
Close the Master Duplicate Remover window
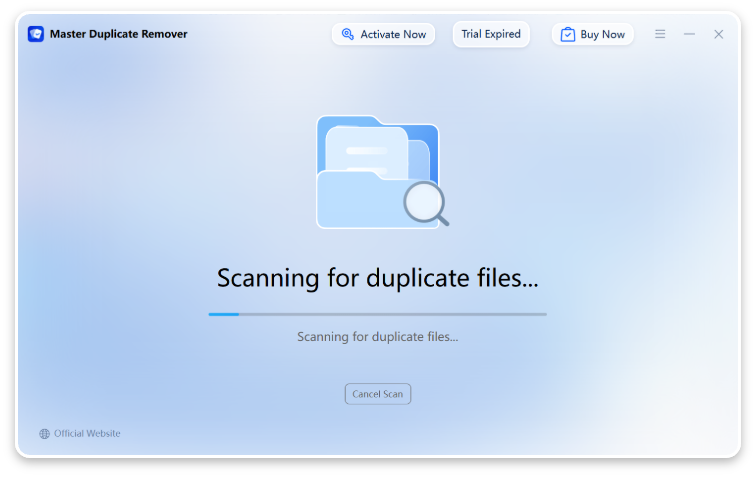coord(718,34)
